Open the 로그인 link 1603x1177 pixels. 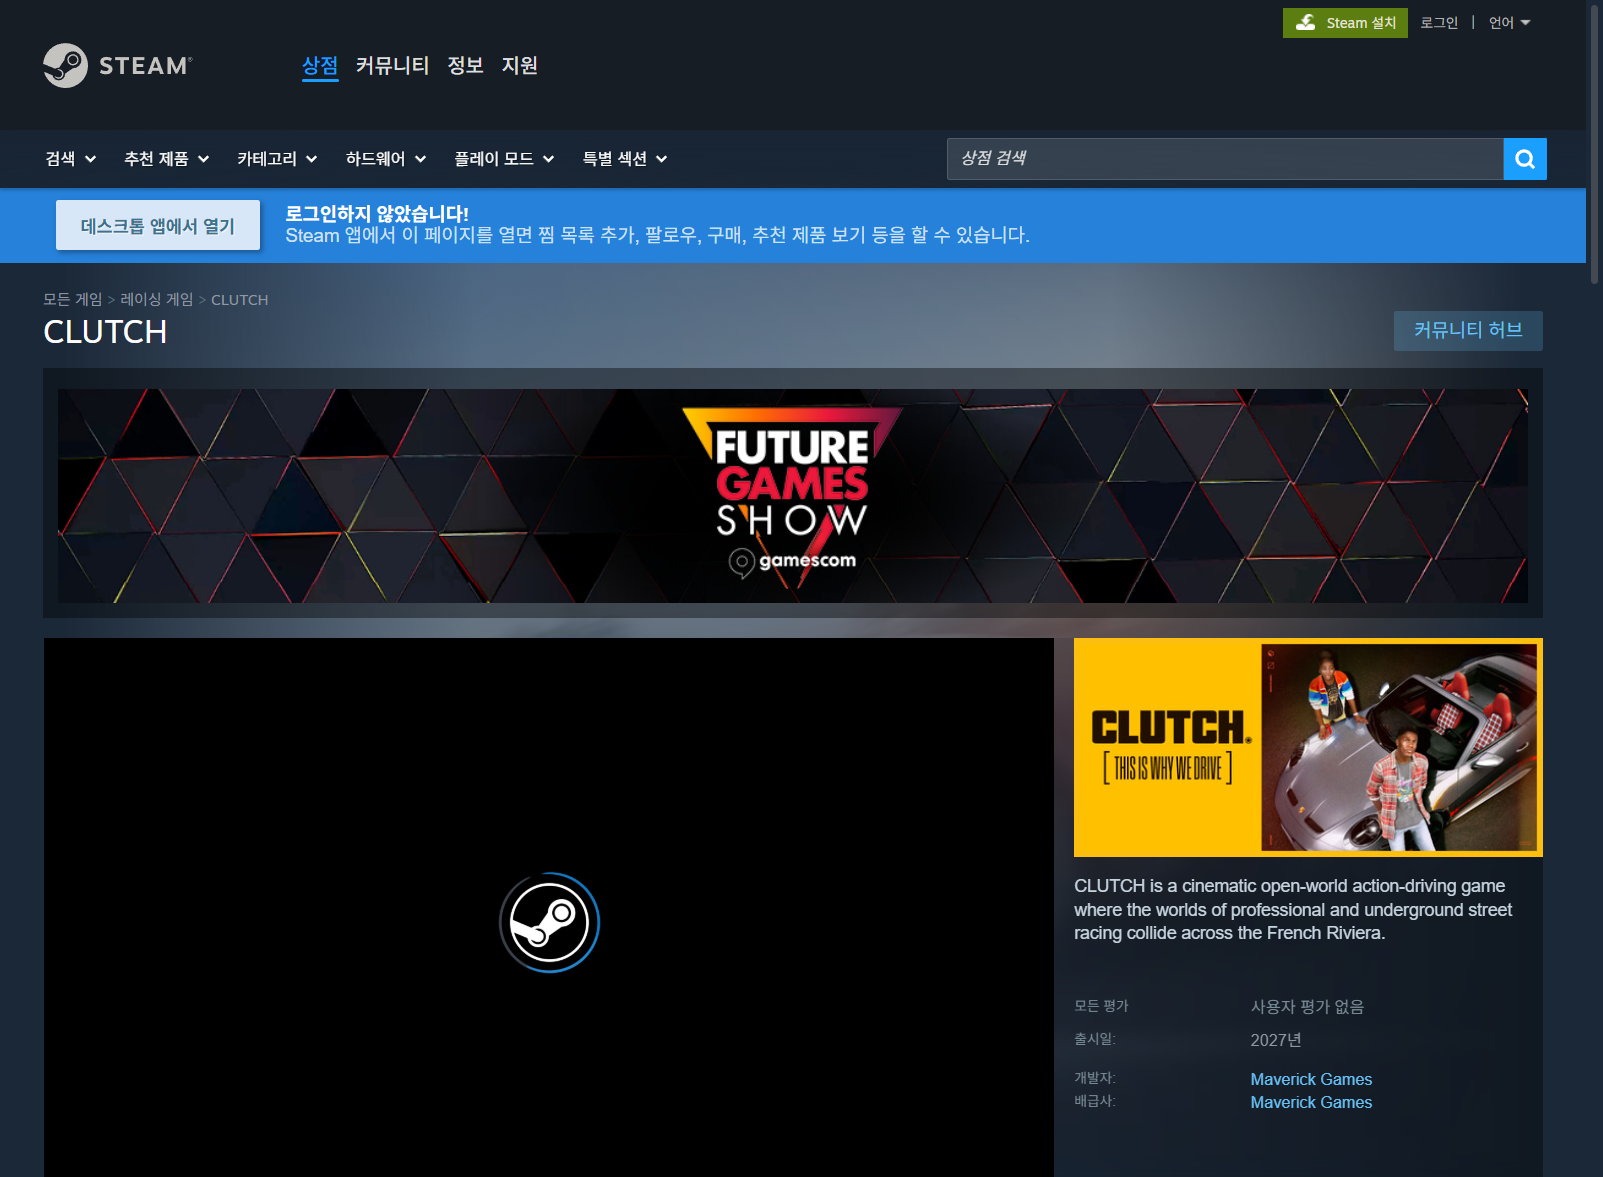(x=1439, y=23)
